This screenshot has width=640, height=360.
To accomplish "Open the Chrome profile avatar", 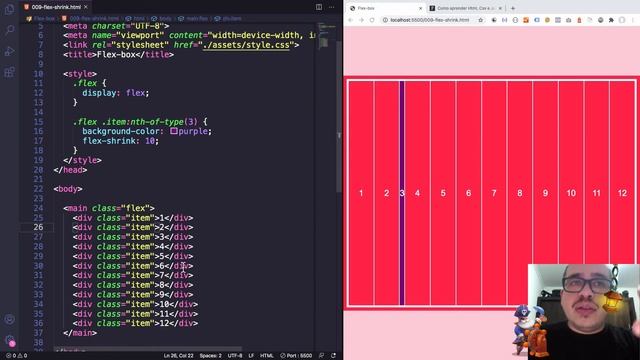I will [x=622, y=20].
